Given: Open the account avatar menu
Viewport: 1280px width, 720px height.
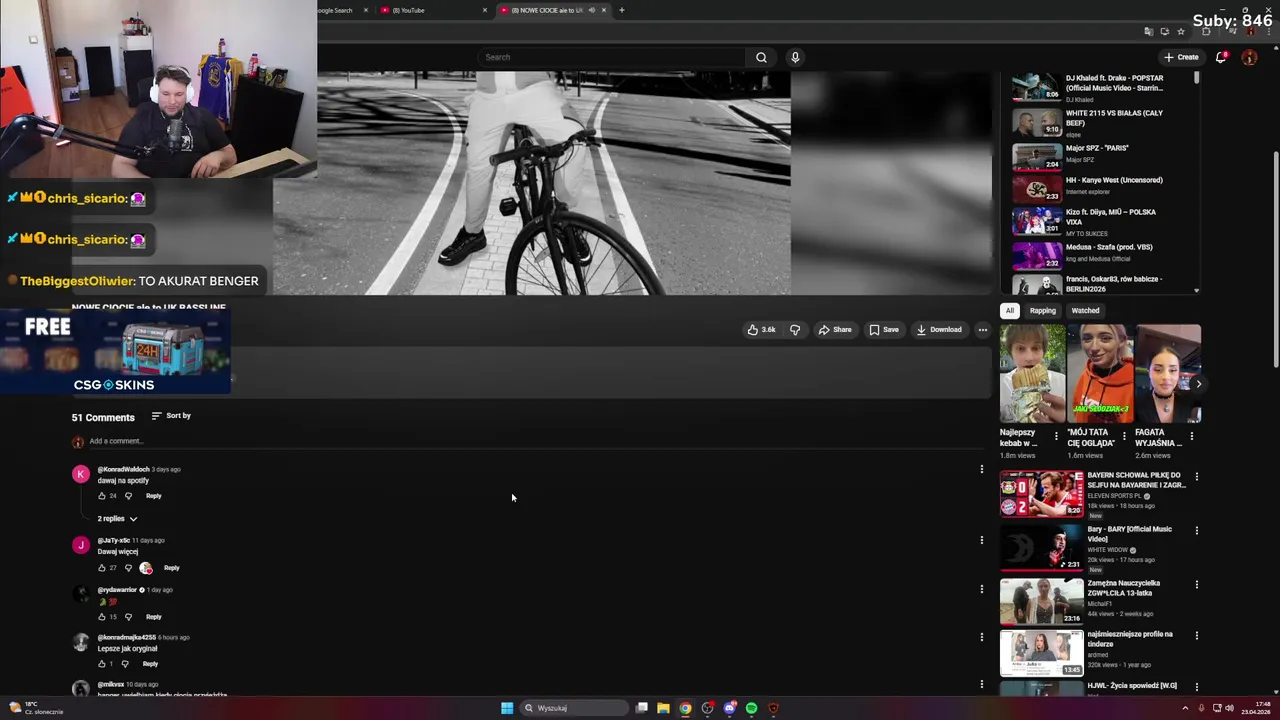Looking at the screenshot, I should pos(1249,57).
